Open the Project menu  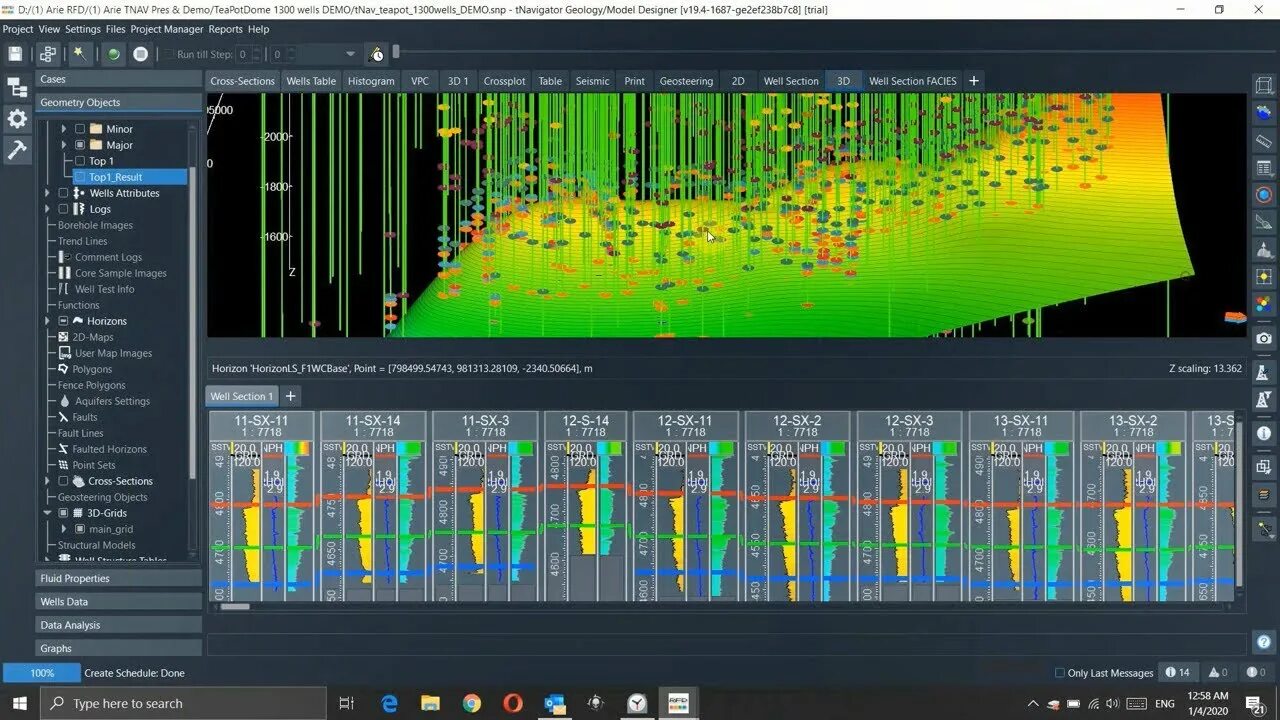pos(18,29)
